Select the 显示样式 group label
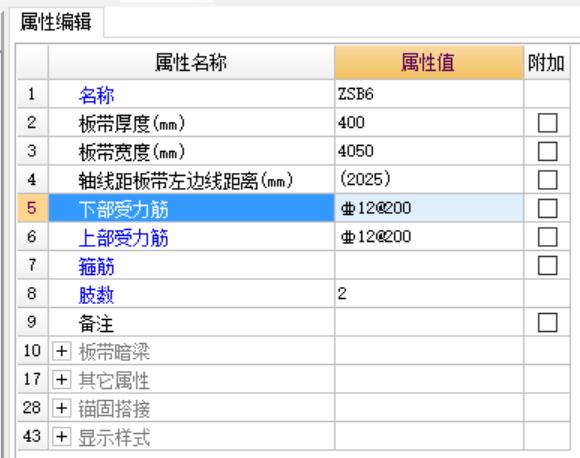This screenshot has width=580, height=458. point(114,437)
